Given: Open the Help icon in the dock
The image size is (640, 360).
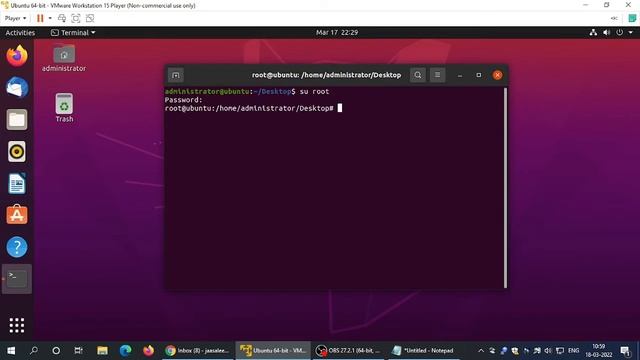Looking at the screenshot, I should [17, 247].
